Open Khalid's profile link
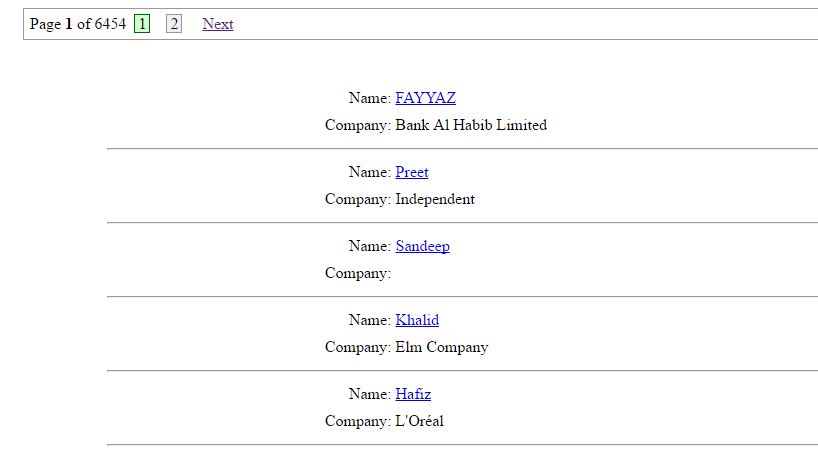 tap(416, 320)
